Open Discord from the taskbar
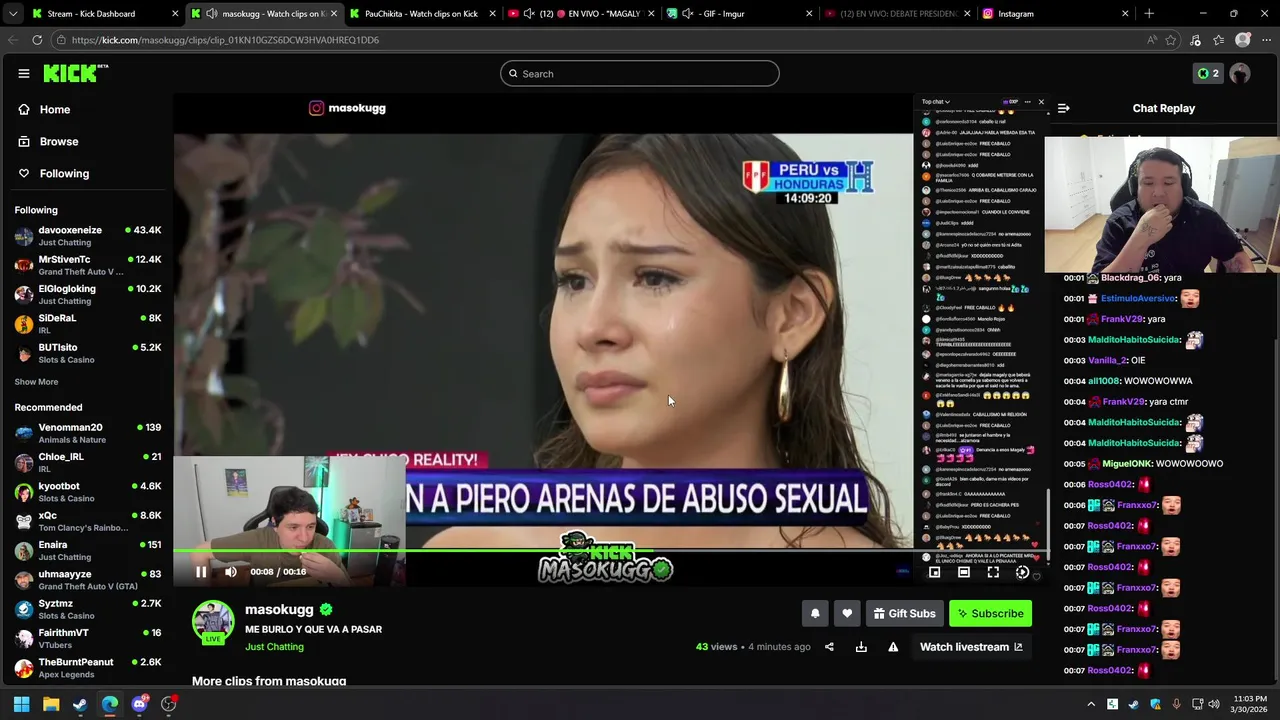This screenshot has width=1280, height=720. click(139, 704)
